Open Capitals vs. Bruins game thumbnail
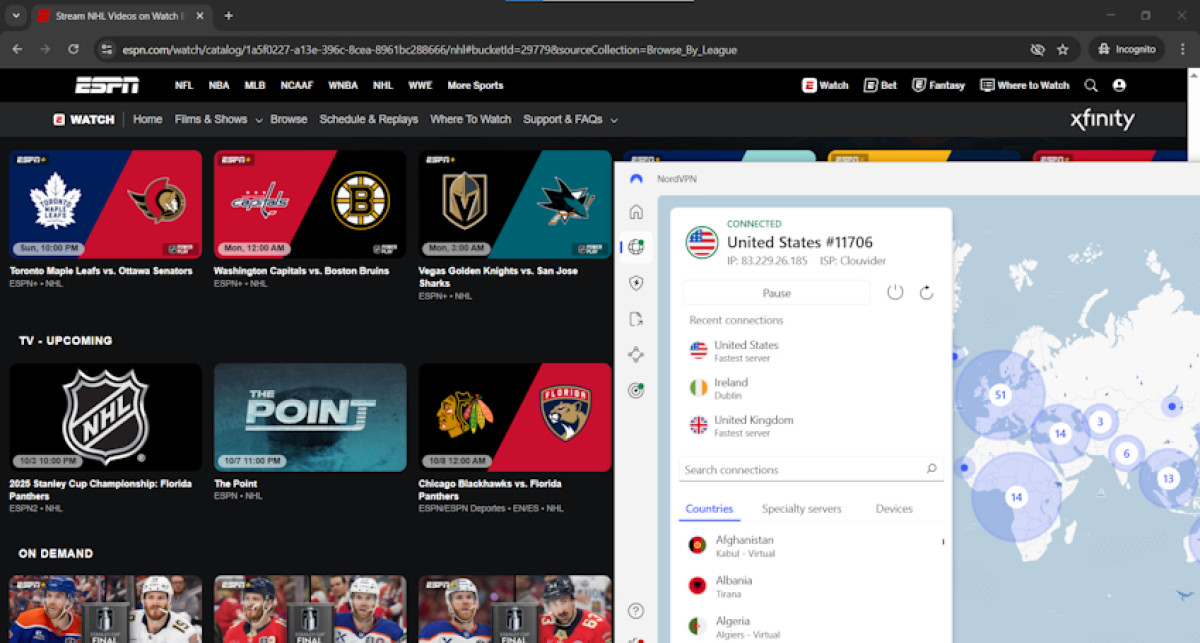 (310, 204)
